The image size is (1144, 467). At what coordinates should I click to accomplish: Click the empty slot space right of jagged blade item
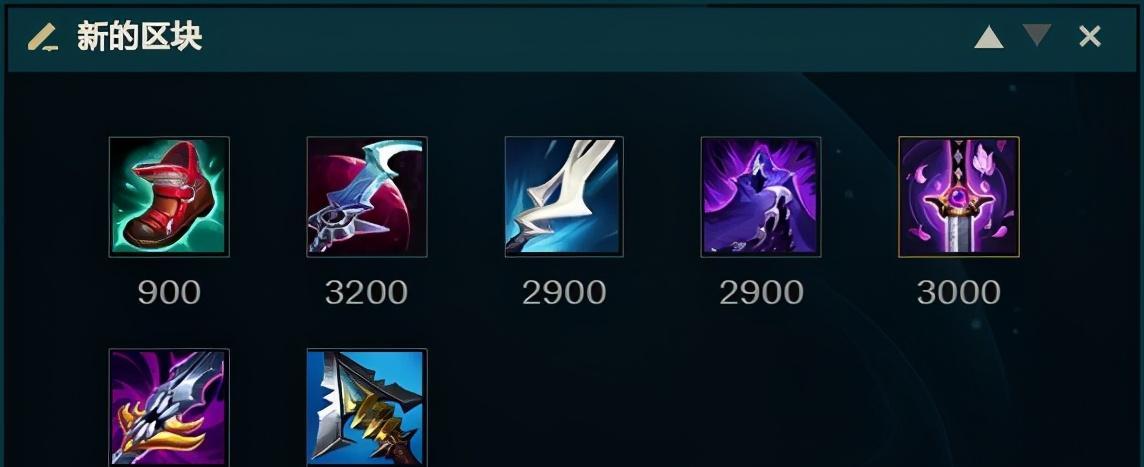point(564,407)
